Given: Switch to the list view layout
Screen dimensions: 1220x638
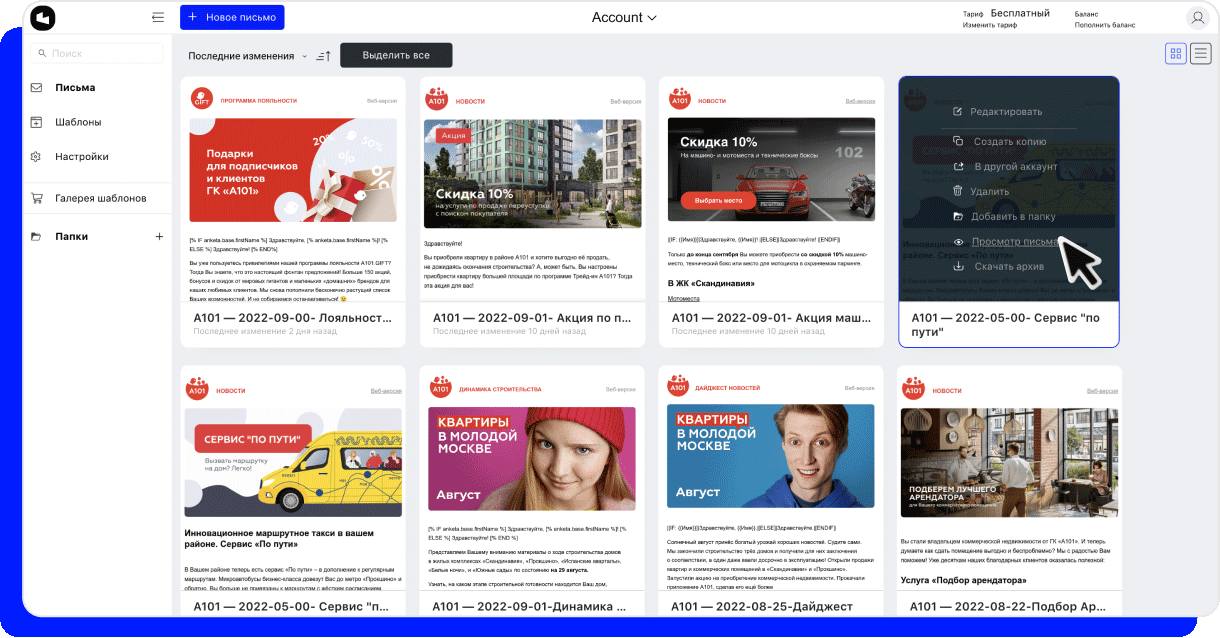Looking at the screenshot, I should coord(1201,54).
